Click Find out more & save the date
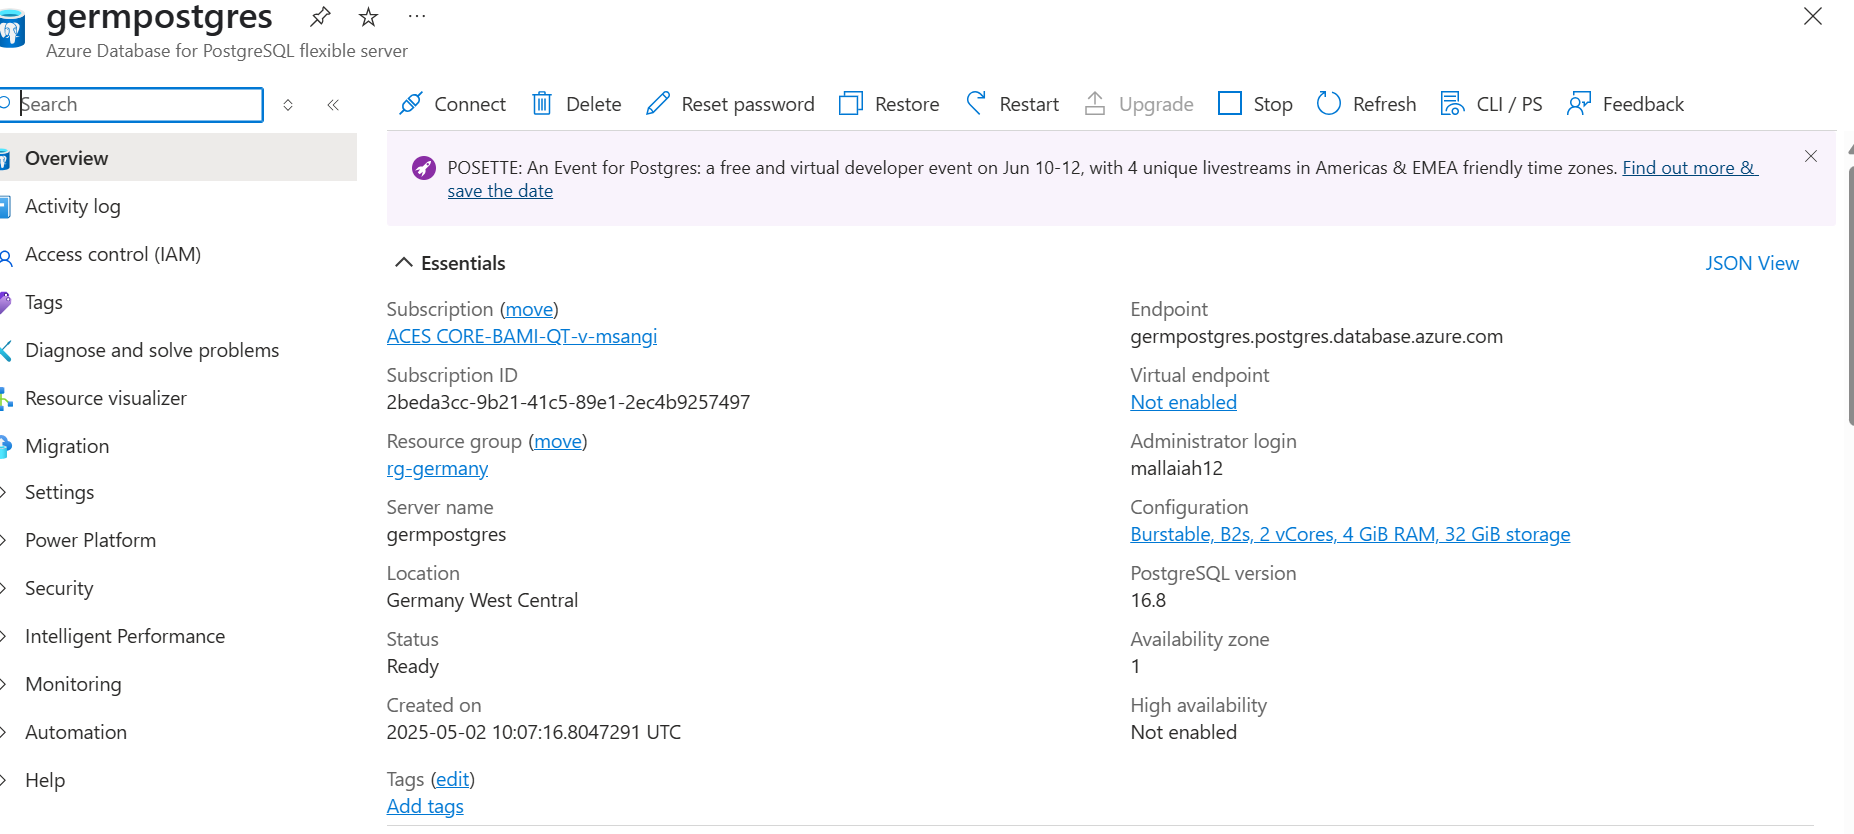Screen dimensions: 1854x834 [x=1689, y=168]
